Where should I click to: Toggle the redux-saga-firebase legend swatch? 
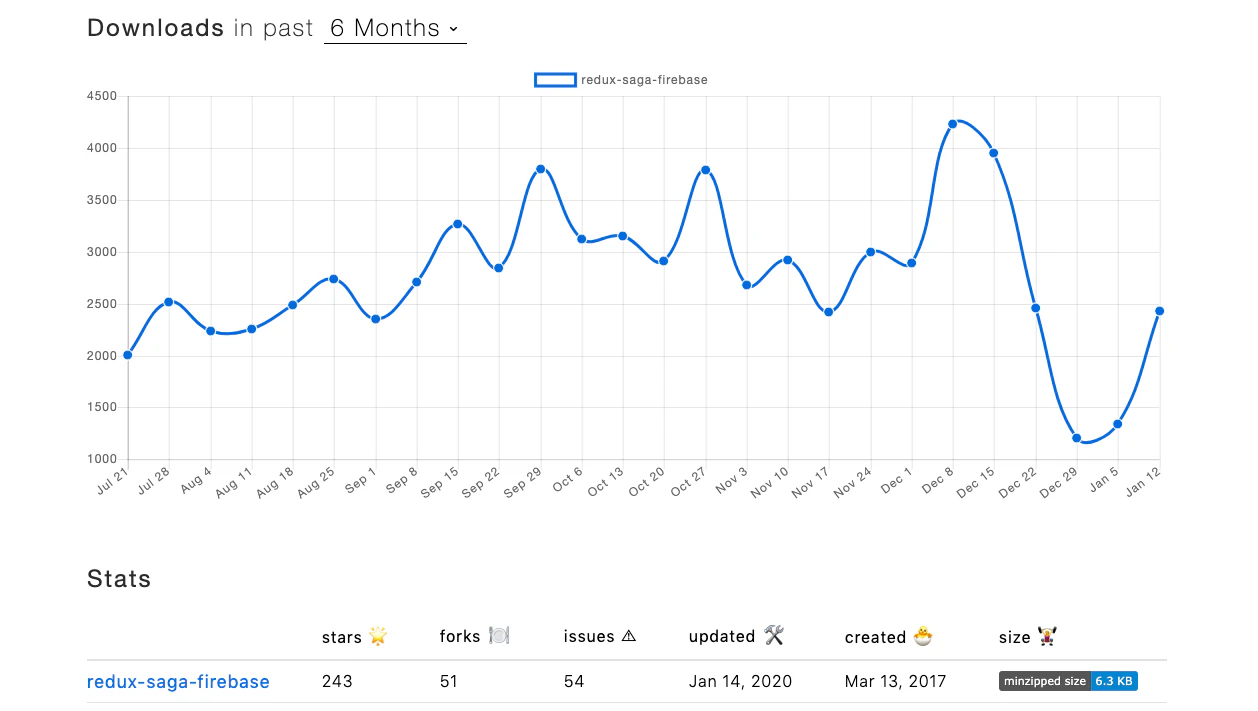tap(555, 80)
